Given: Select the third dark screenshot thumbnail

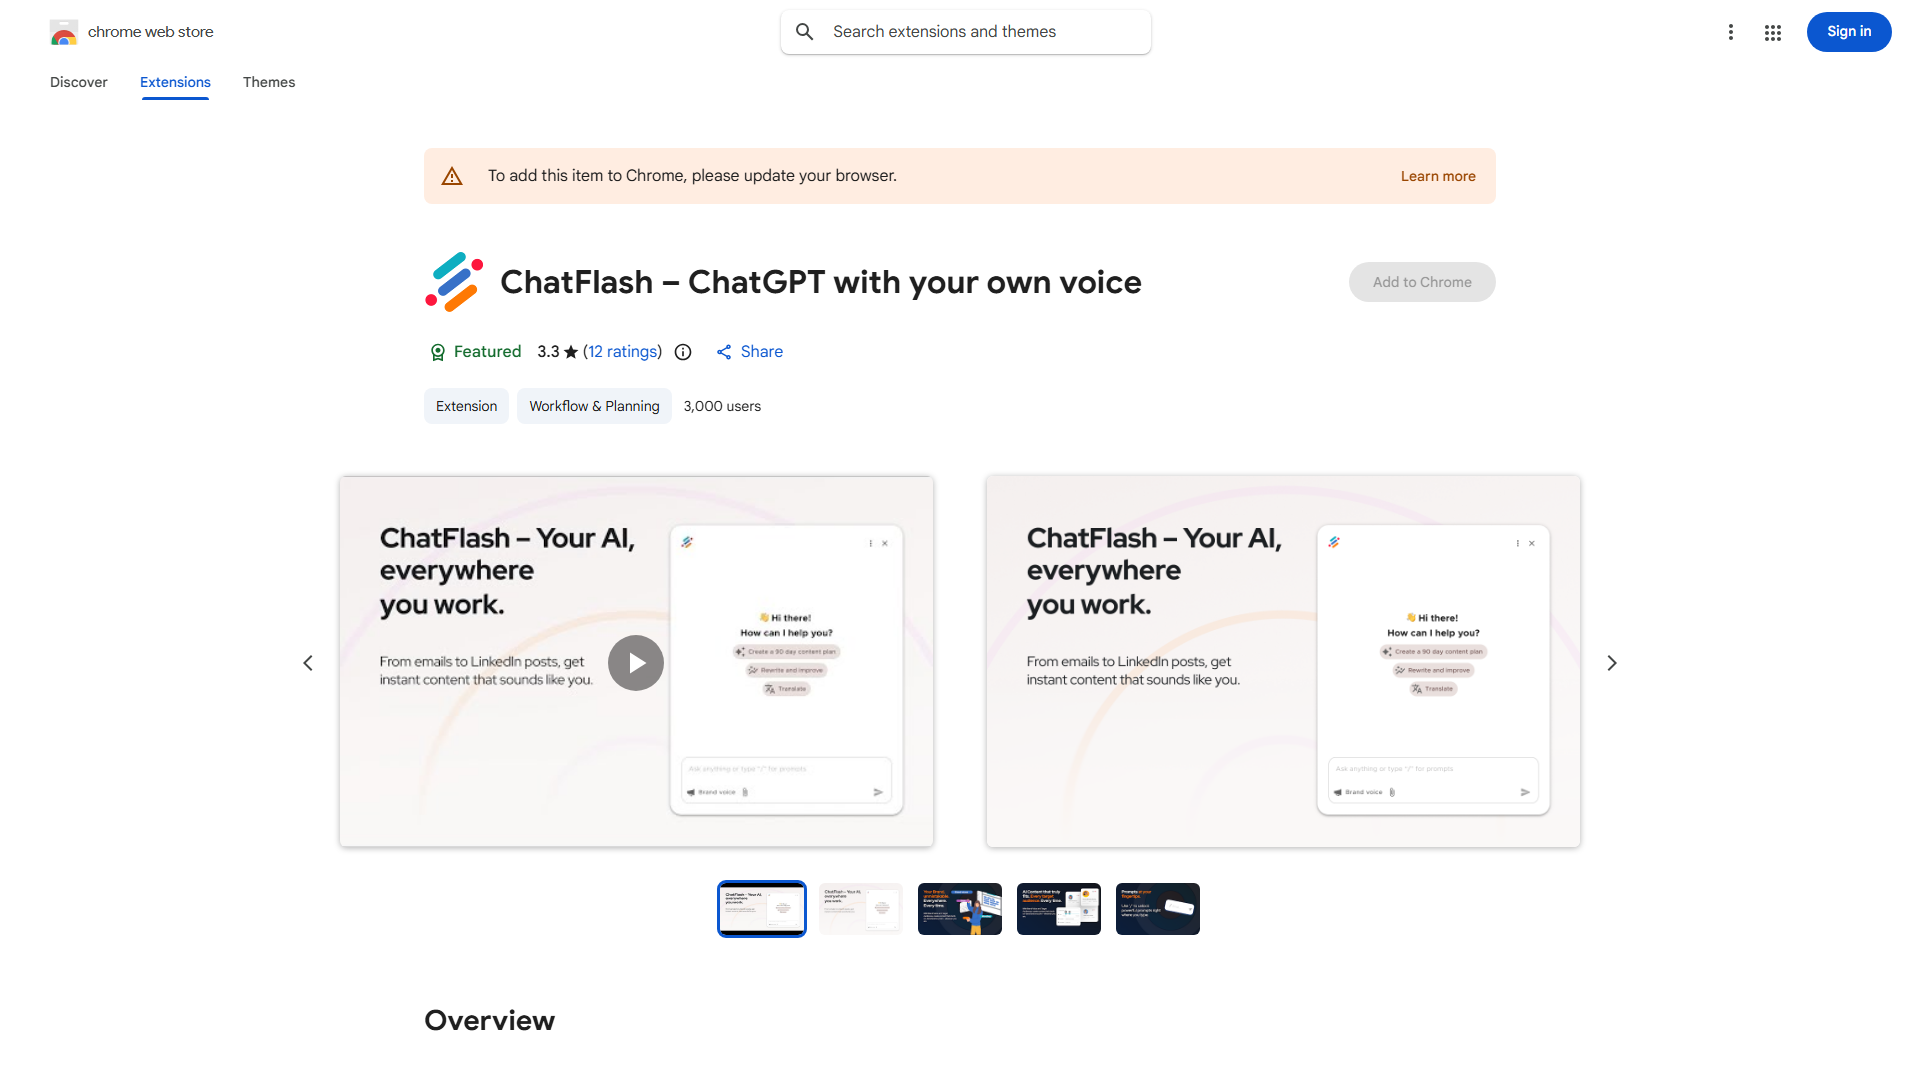Looking at the screenshot, I should pyautogui.click(x=959, y=908).
